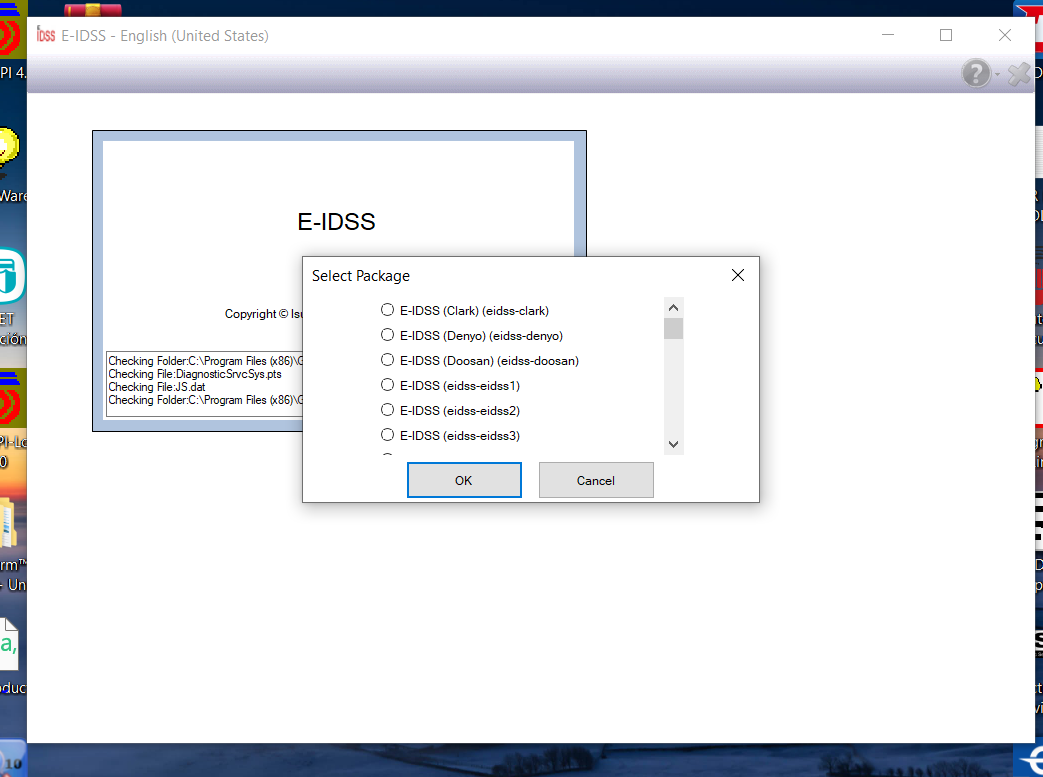This screenshot has height=777, width=1043.
Task: Expand the dropdown arrow beside Help
Action: 997,74
